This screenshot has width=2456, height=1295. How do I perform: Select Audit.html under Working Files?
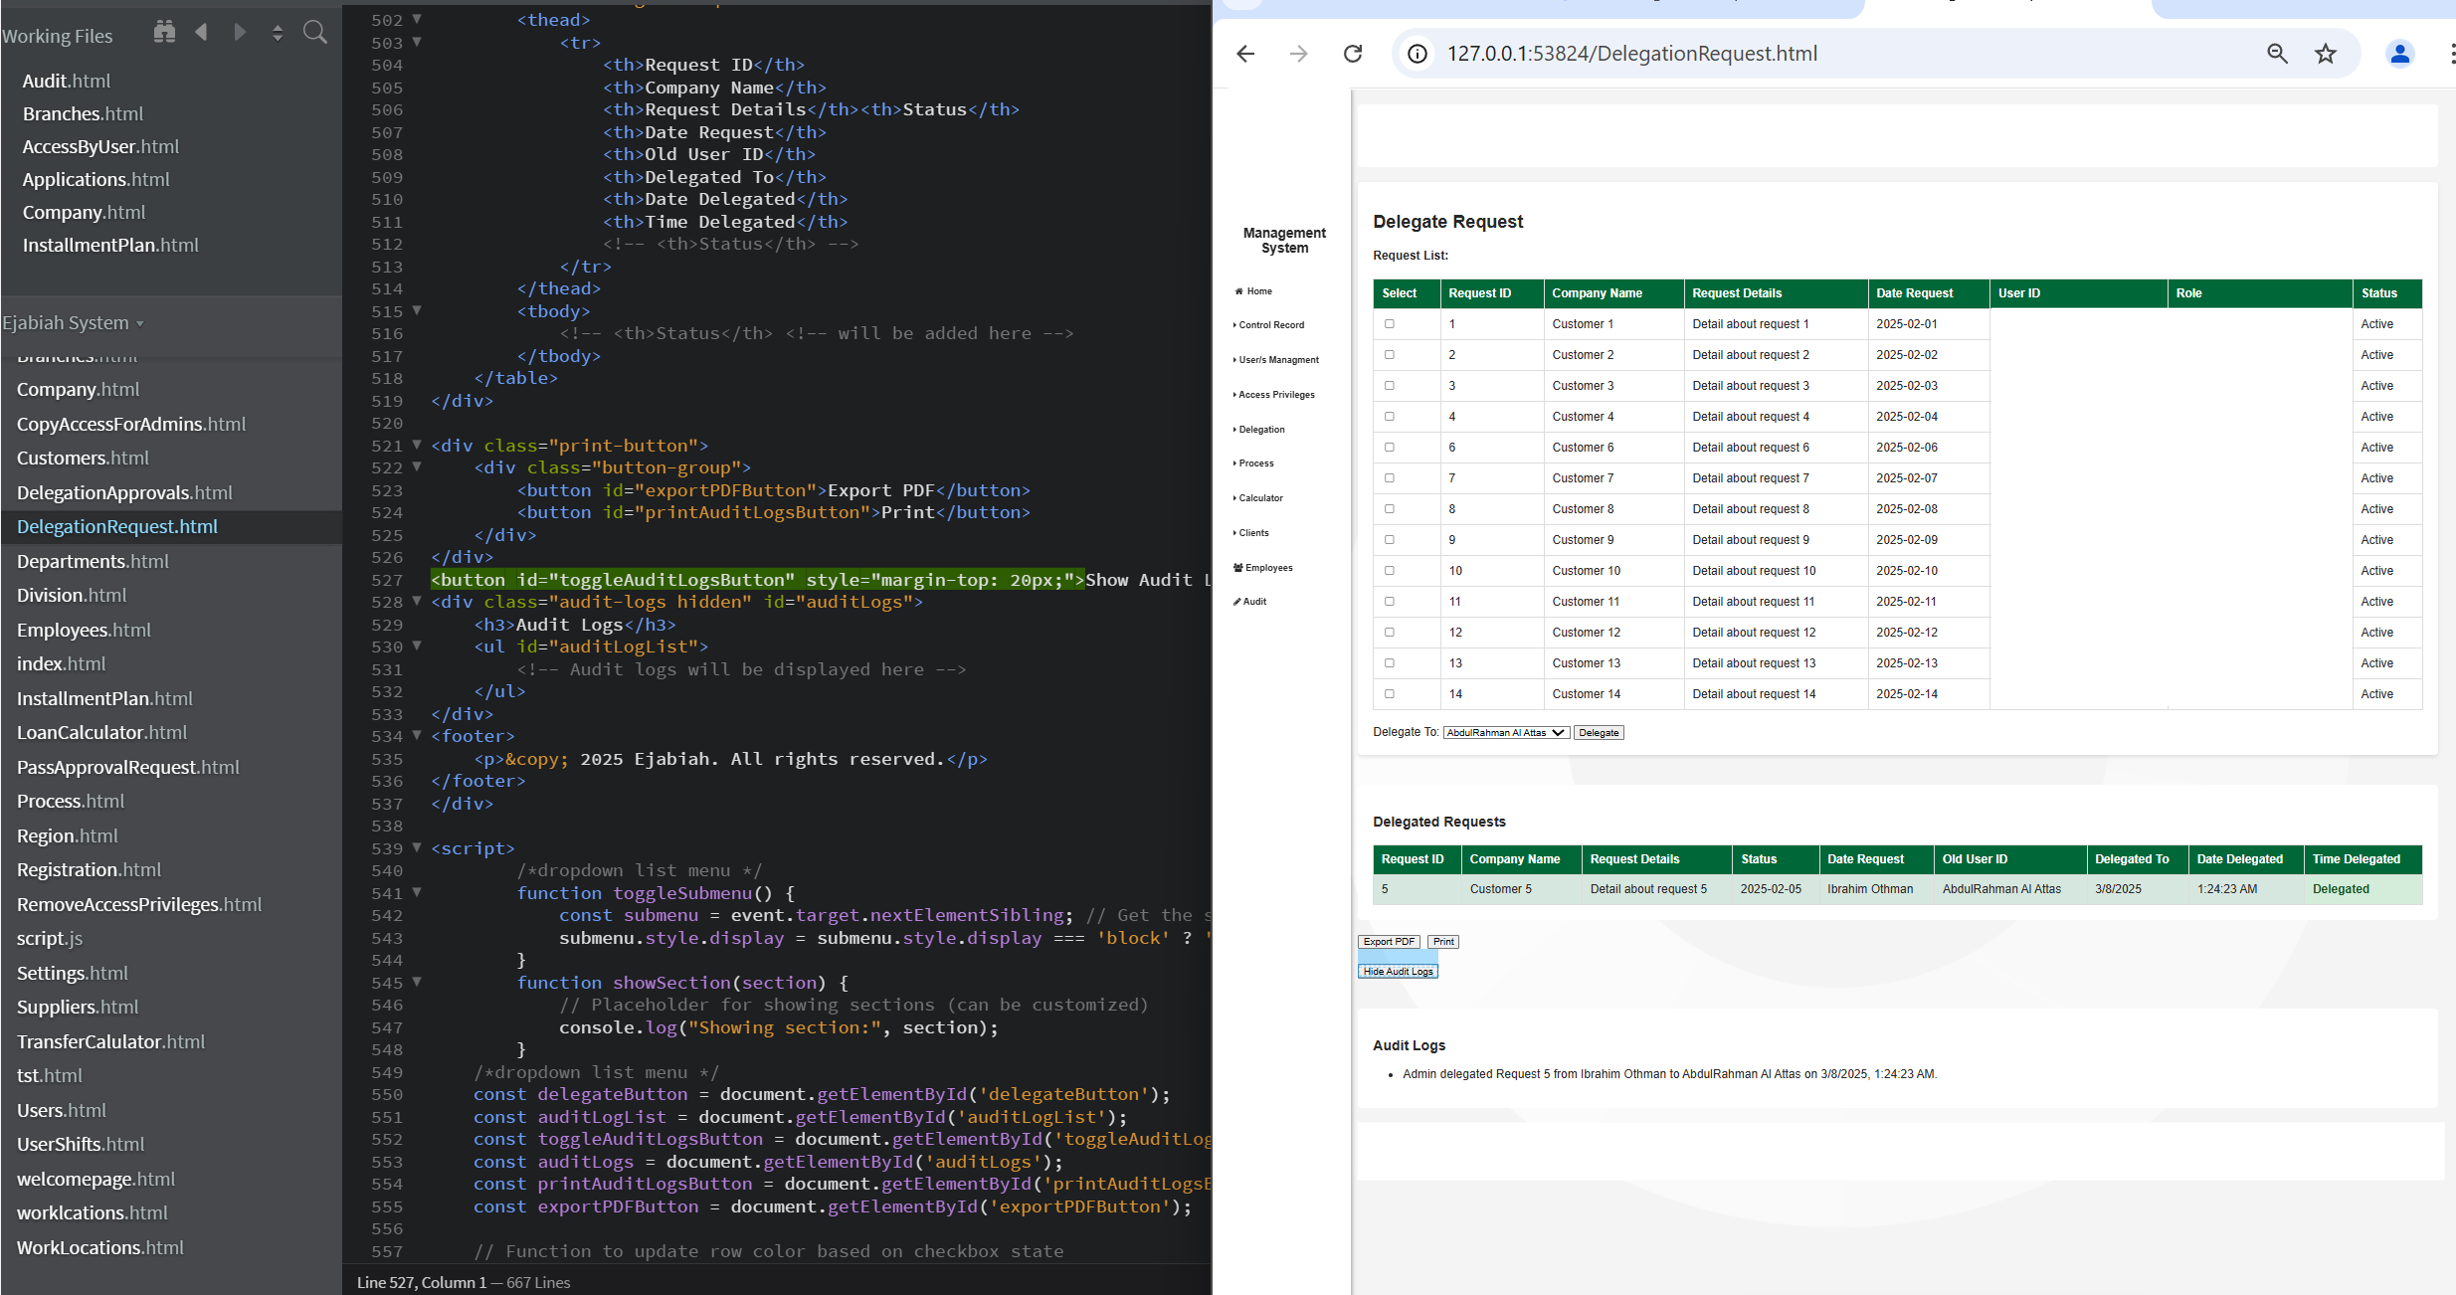click(x=66, y=80)
